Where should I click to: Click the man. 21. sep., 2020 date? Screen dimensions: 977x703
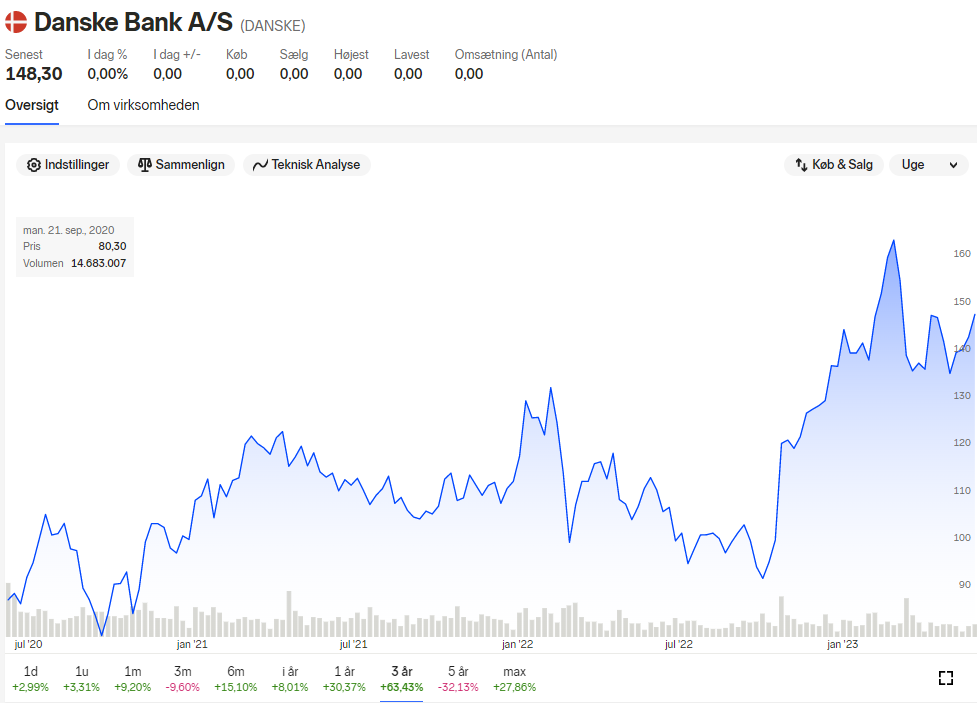pyautogui.click(x=69, y=230)
